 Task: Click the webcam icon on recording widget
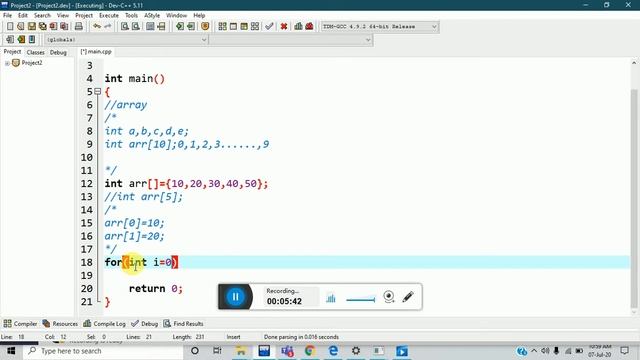point(389,297)
